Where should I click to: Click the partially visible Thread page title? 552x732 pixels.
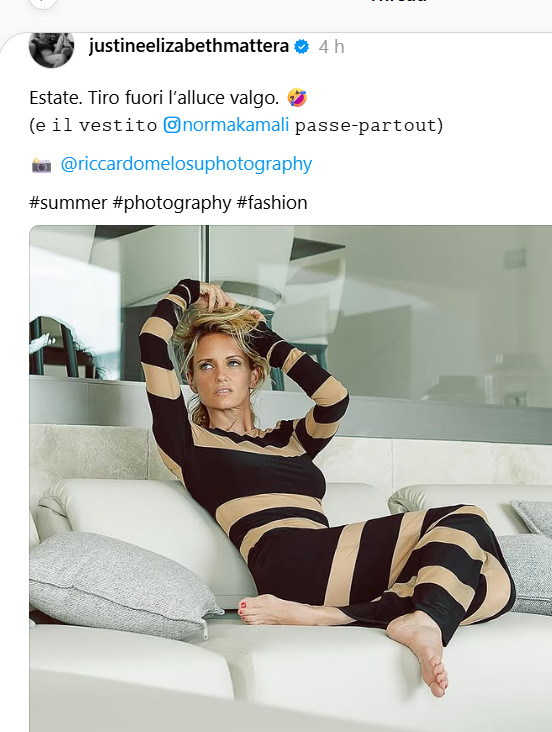pyautogui.click(x=399, y=2)
